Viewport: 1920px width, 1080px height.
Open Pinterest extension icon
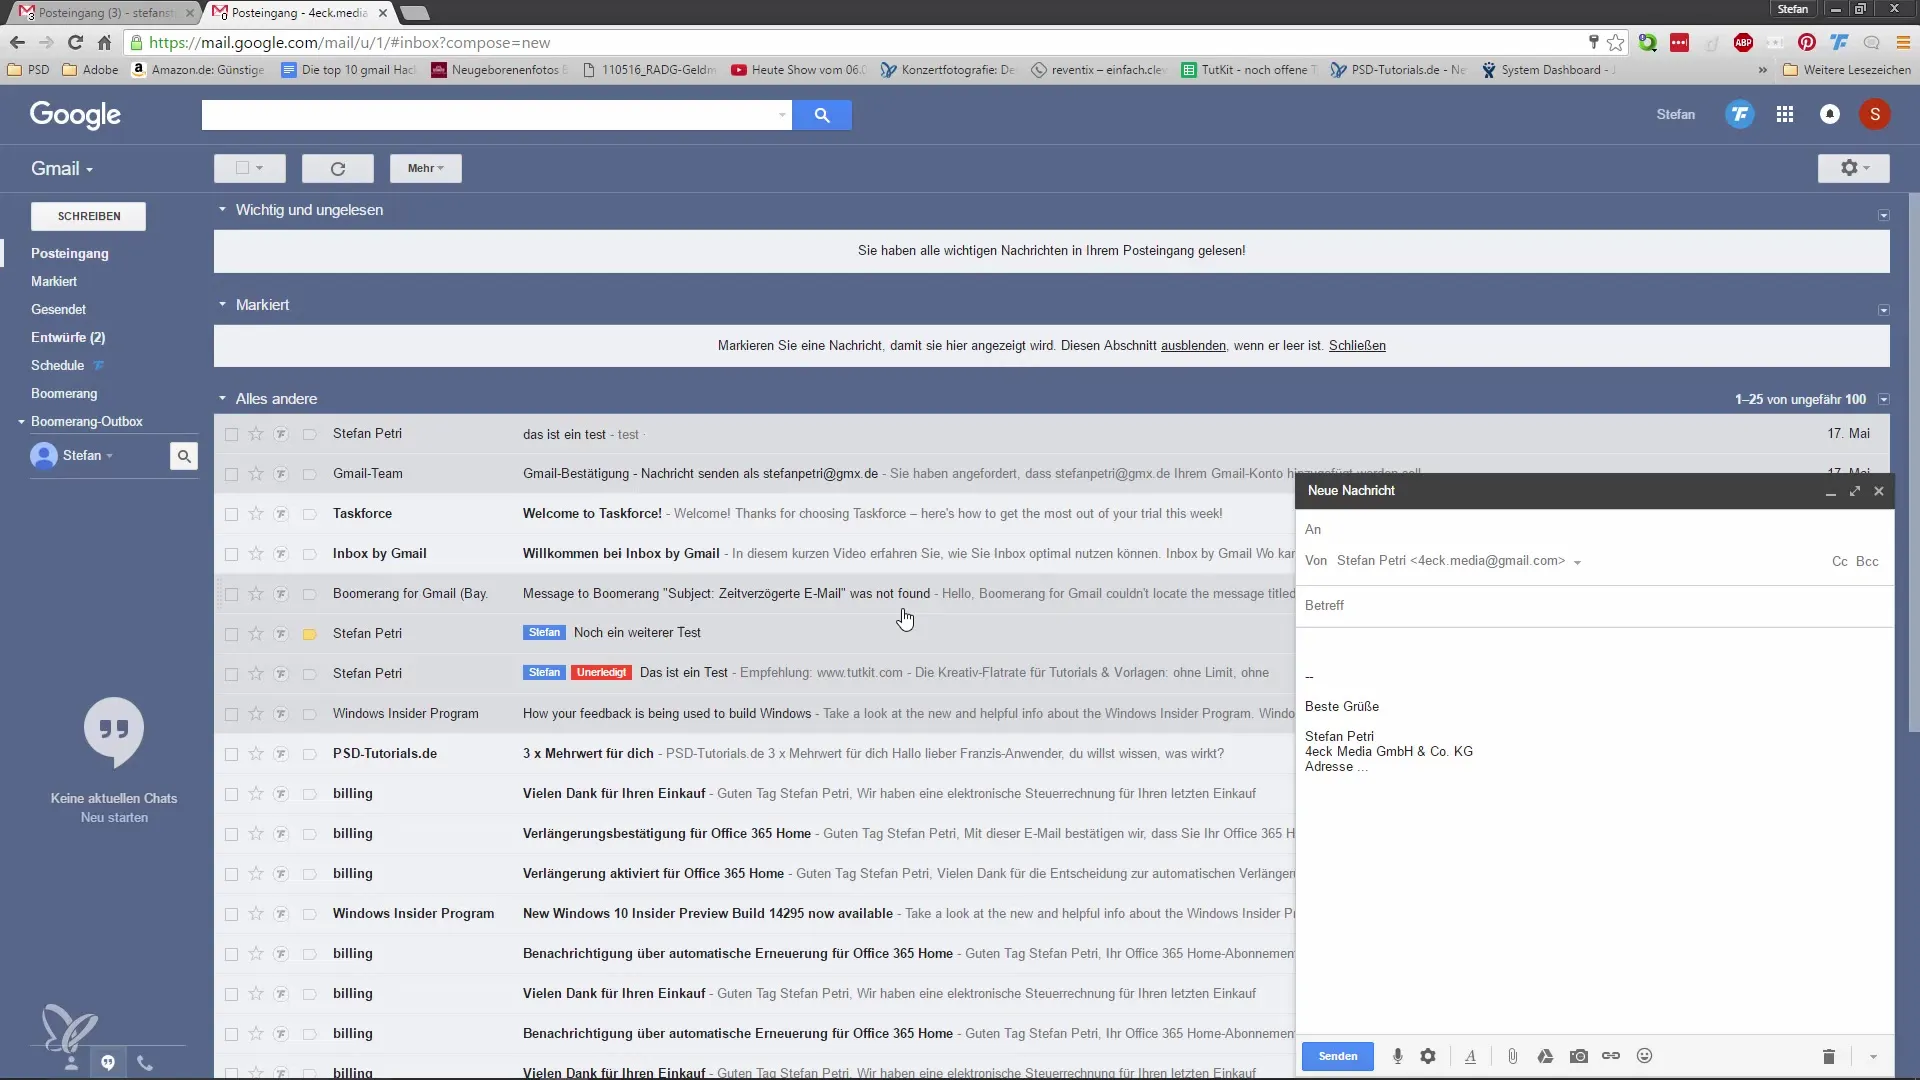[x=1806, y=42]
